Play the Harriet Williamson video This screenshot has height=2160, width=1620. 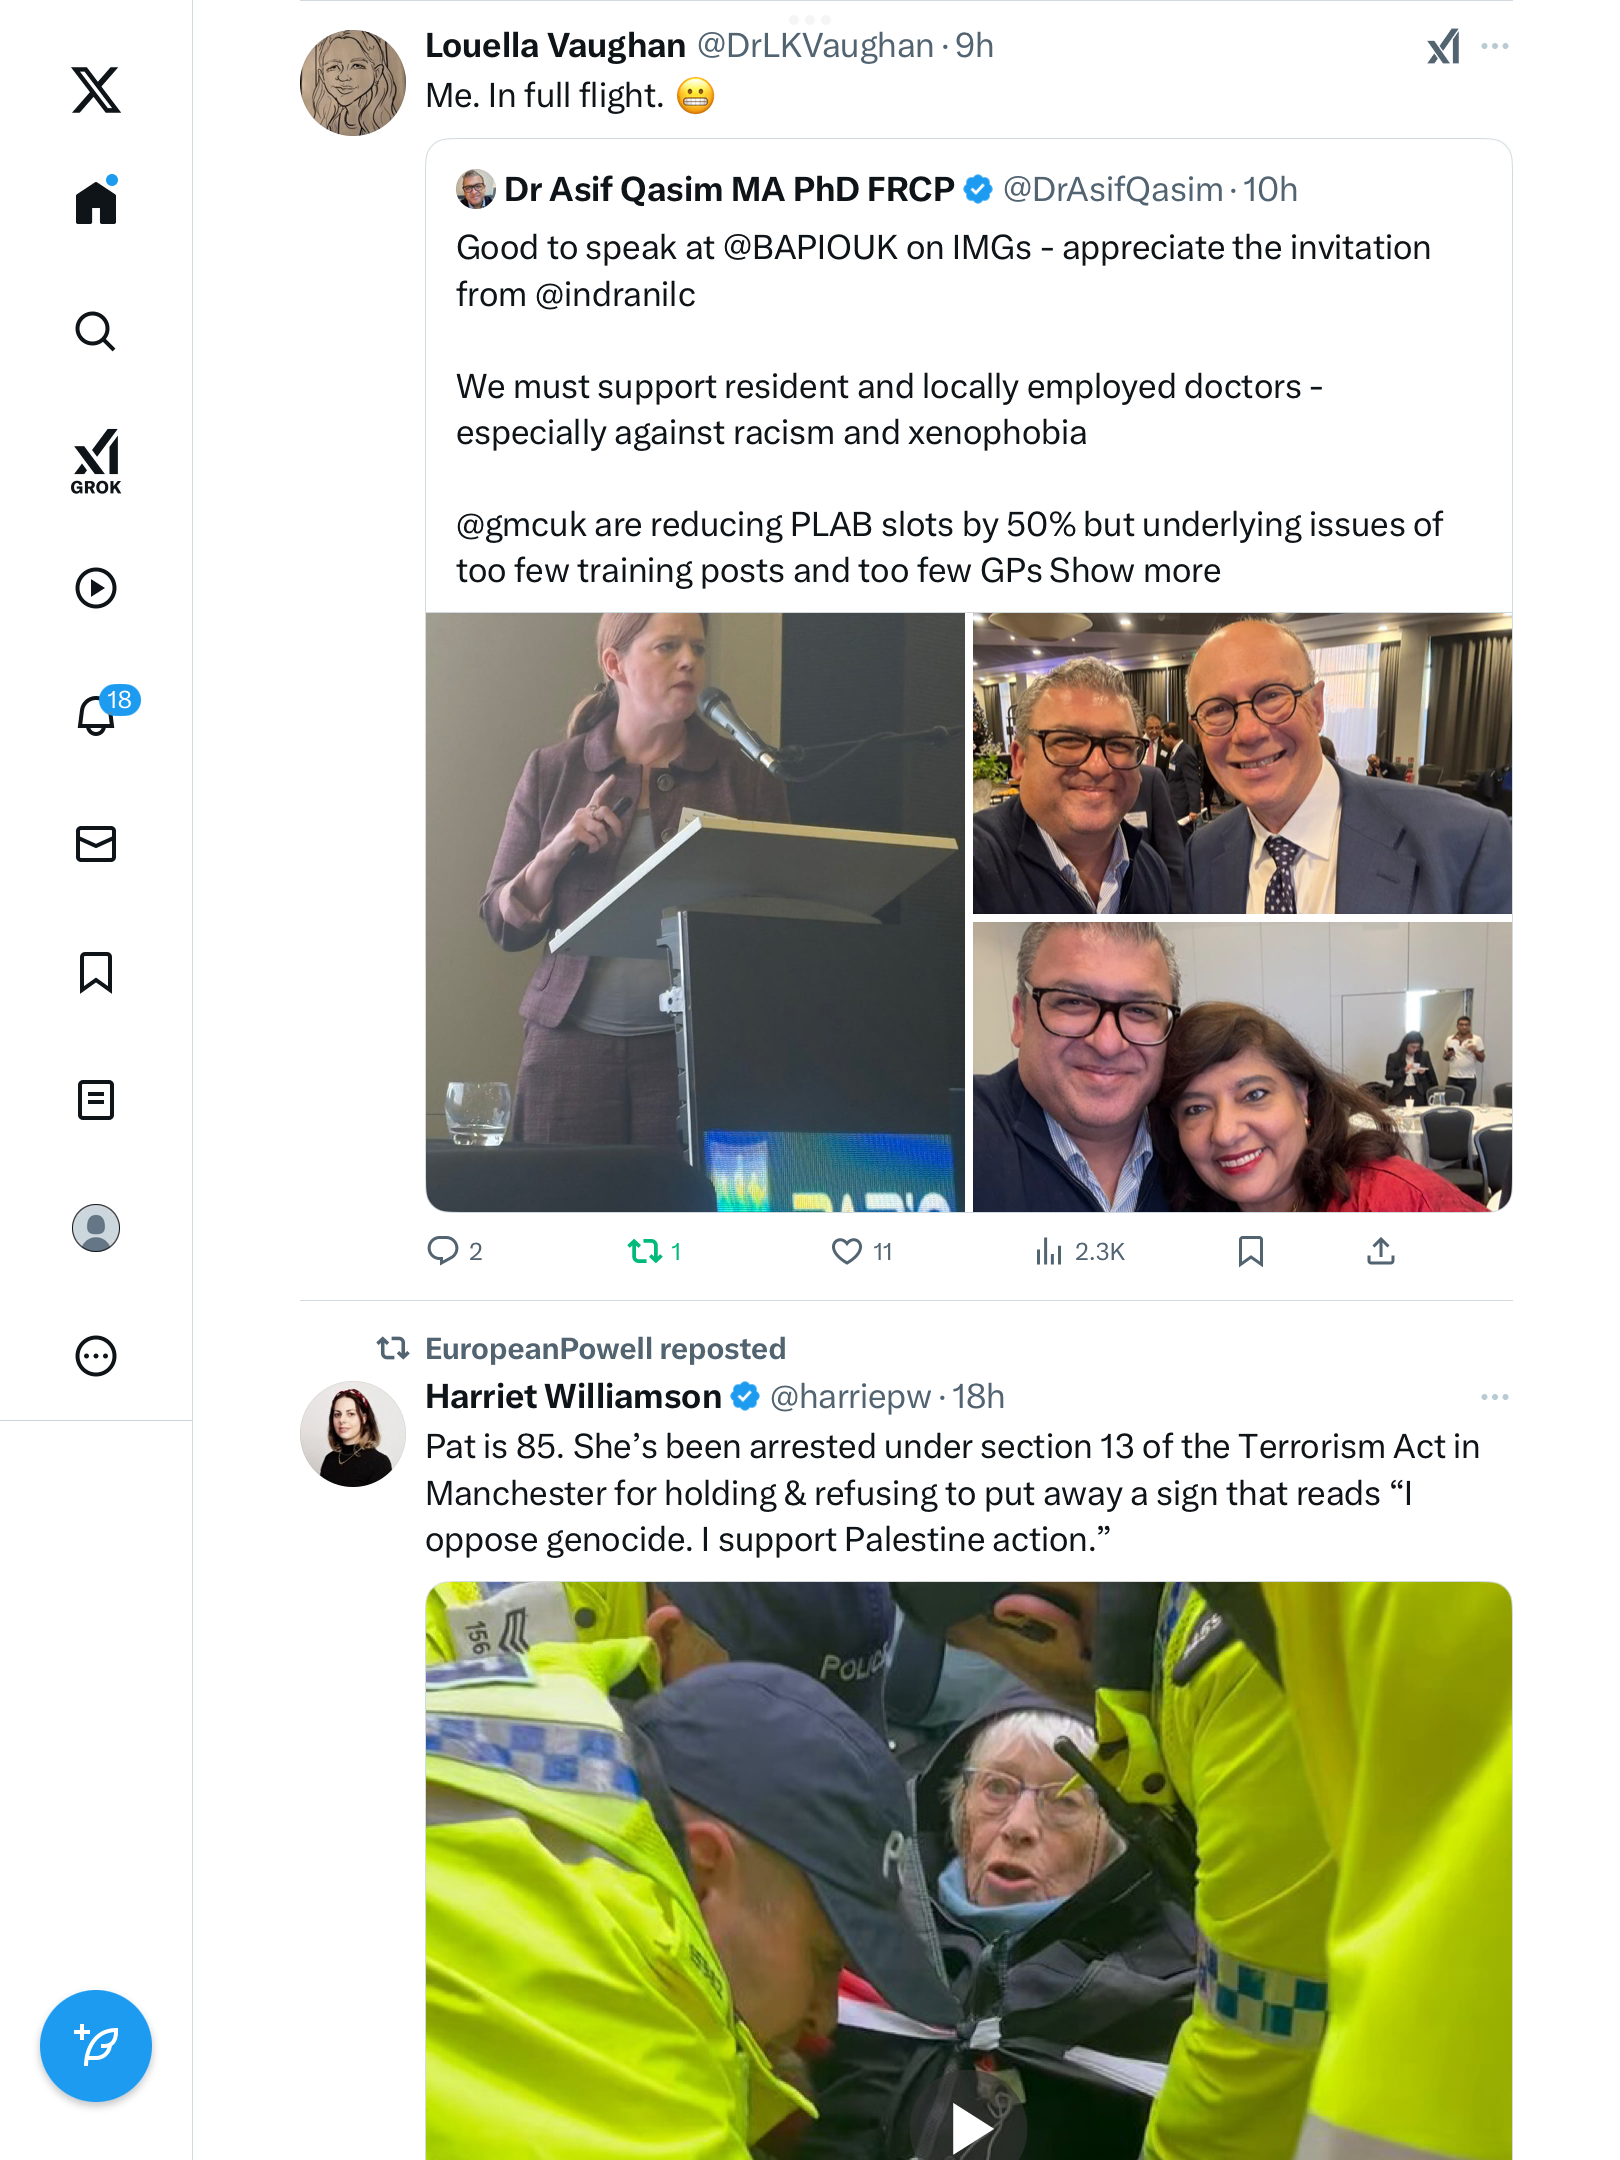pyautogui.click(x=968, y=2124)
